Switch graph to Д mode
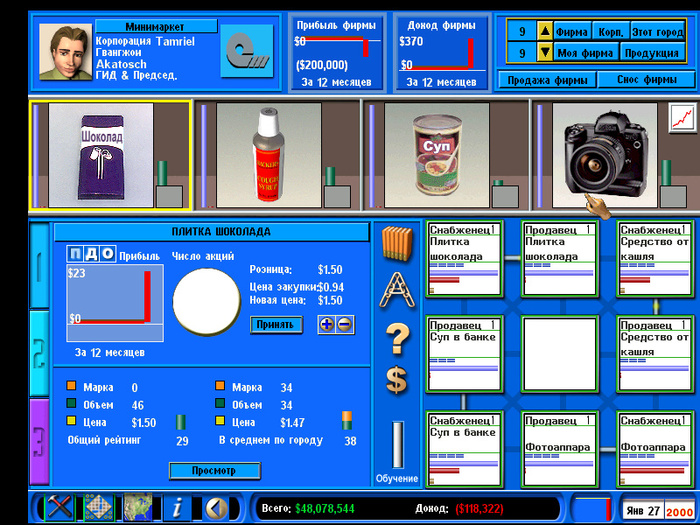 point(92,254)
